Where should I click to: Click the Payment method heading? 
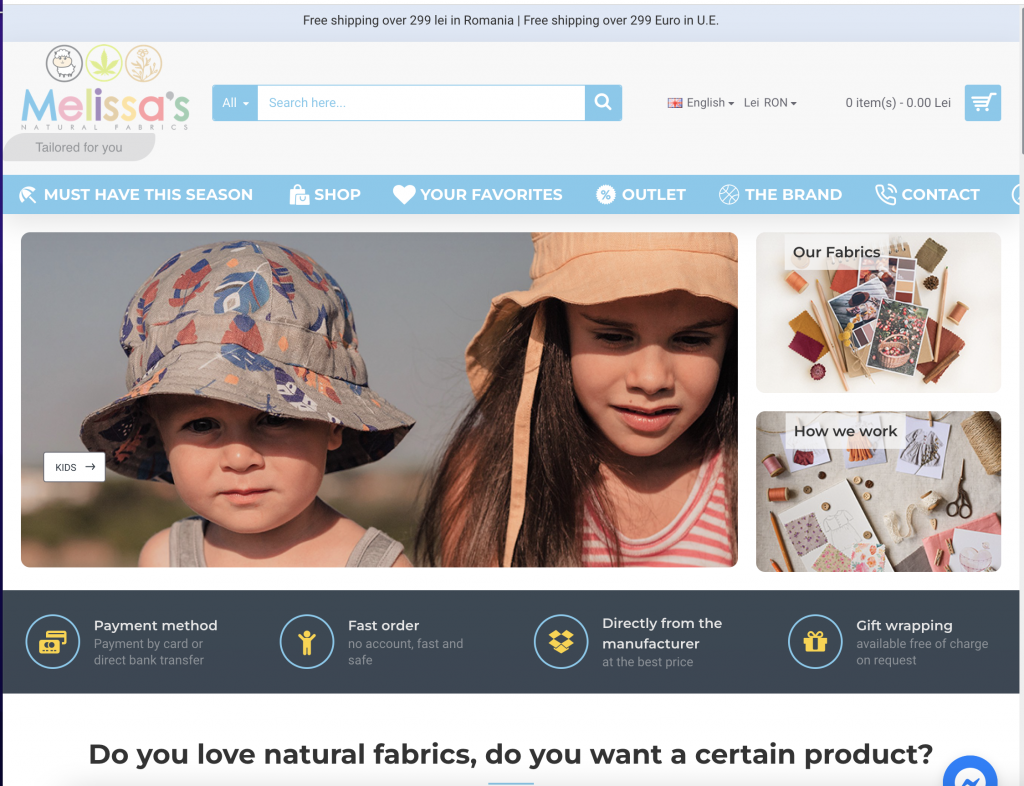pyautogui.click(x=155, y=625)
